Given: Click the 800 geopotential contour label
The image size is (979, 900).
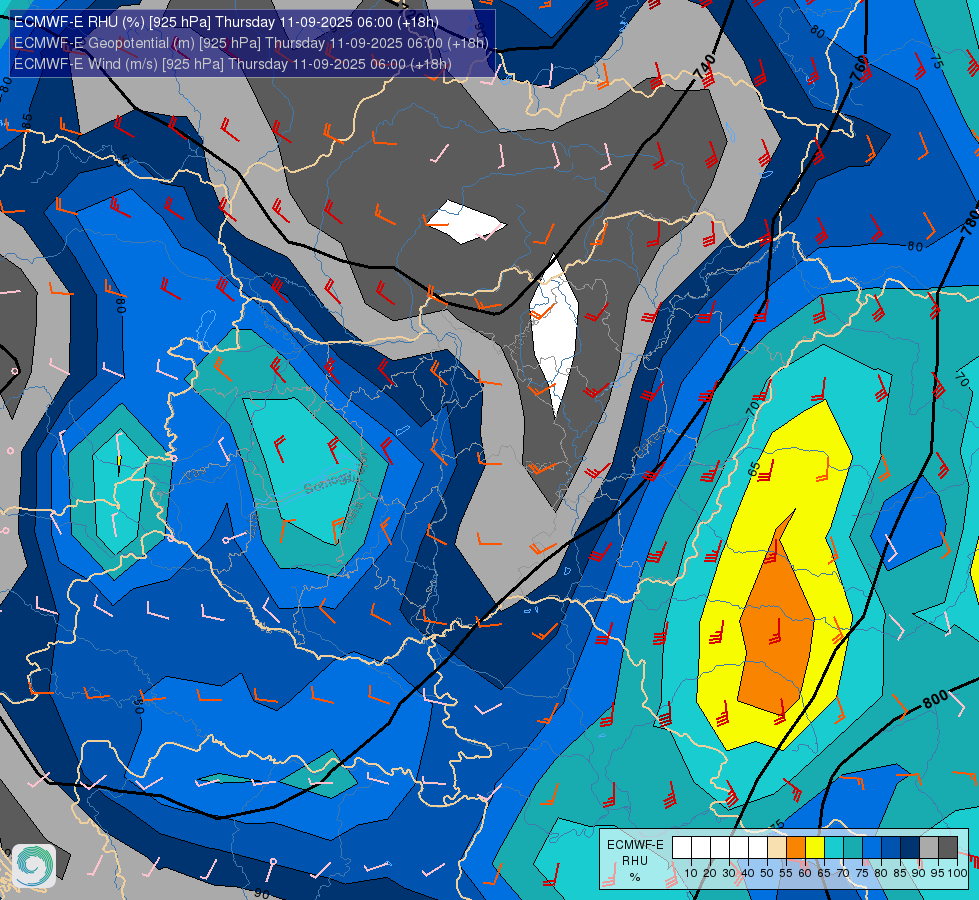Looking at the screenshot, I should (935, 700).
